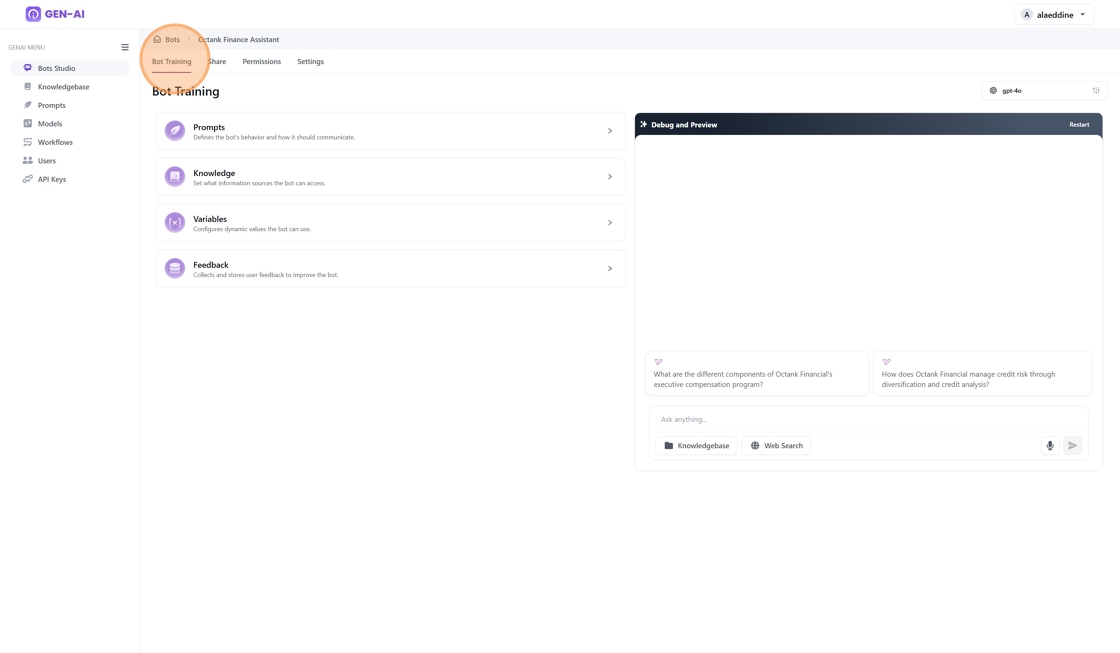Click Restart in Debug and Preview

1079,125
